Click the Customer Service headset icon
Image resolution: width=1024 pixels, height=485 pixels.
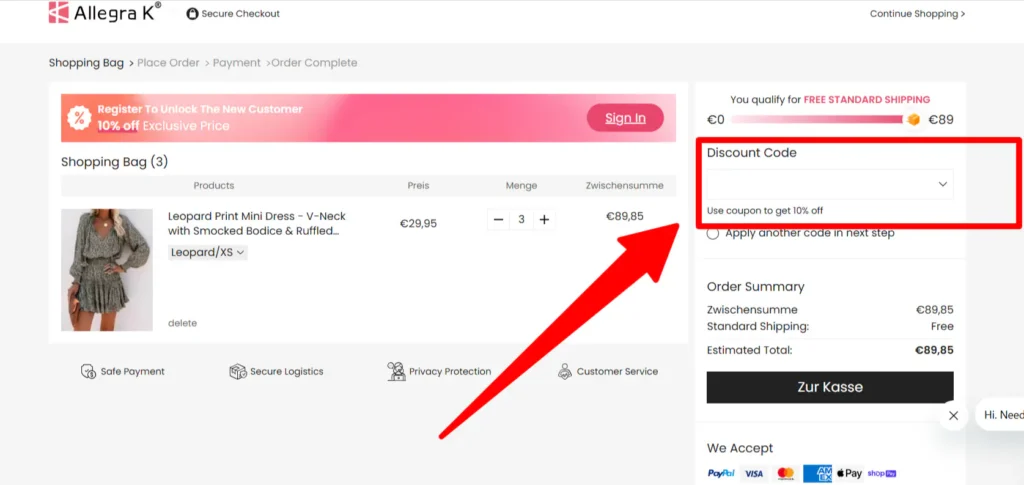click(565, 371)
